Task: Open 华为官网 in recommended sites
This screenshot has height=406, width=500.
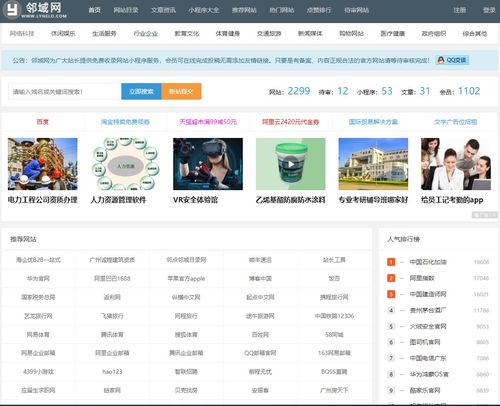Action: (x=38, y=278)
